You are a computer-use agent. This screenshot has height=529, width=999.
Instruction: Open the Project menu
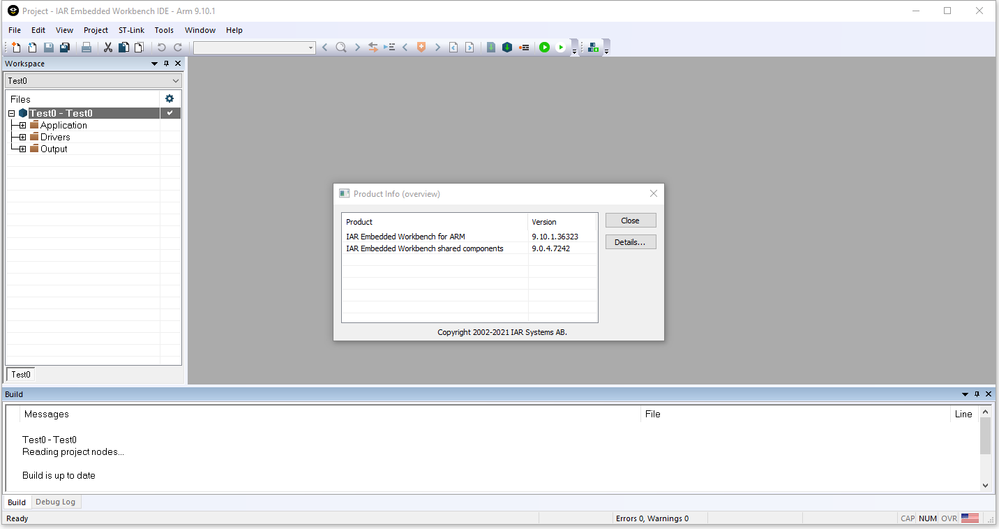tap(96, 30)
